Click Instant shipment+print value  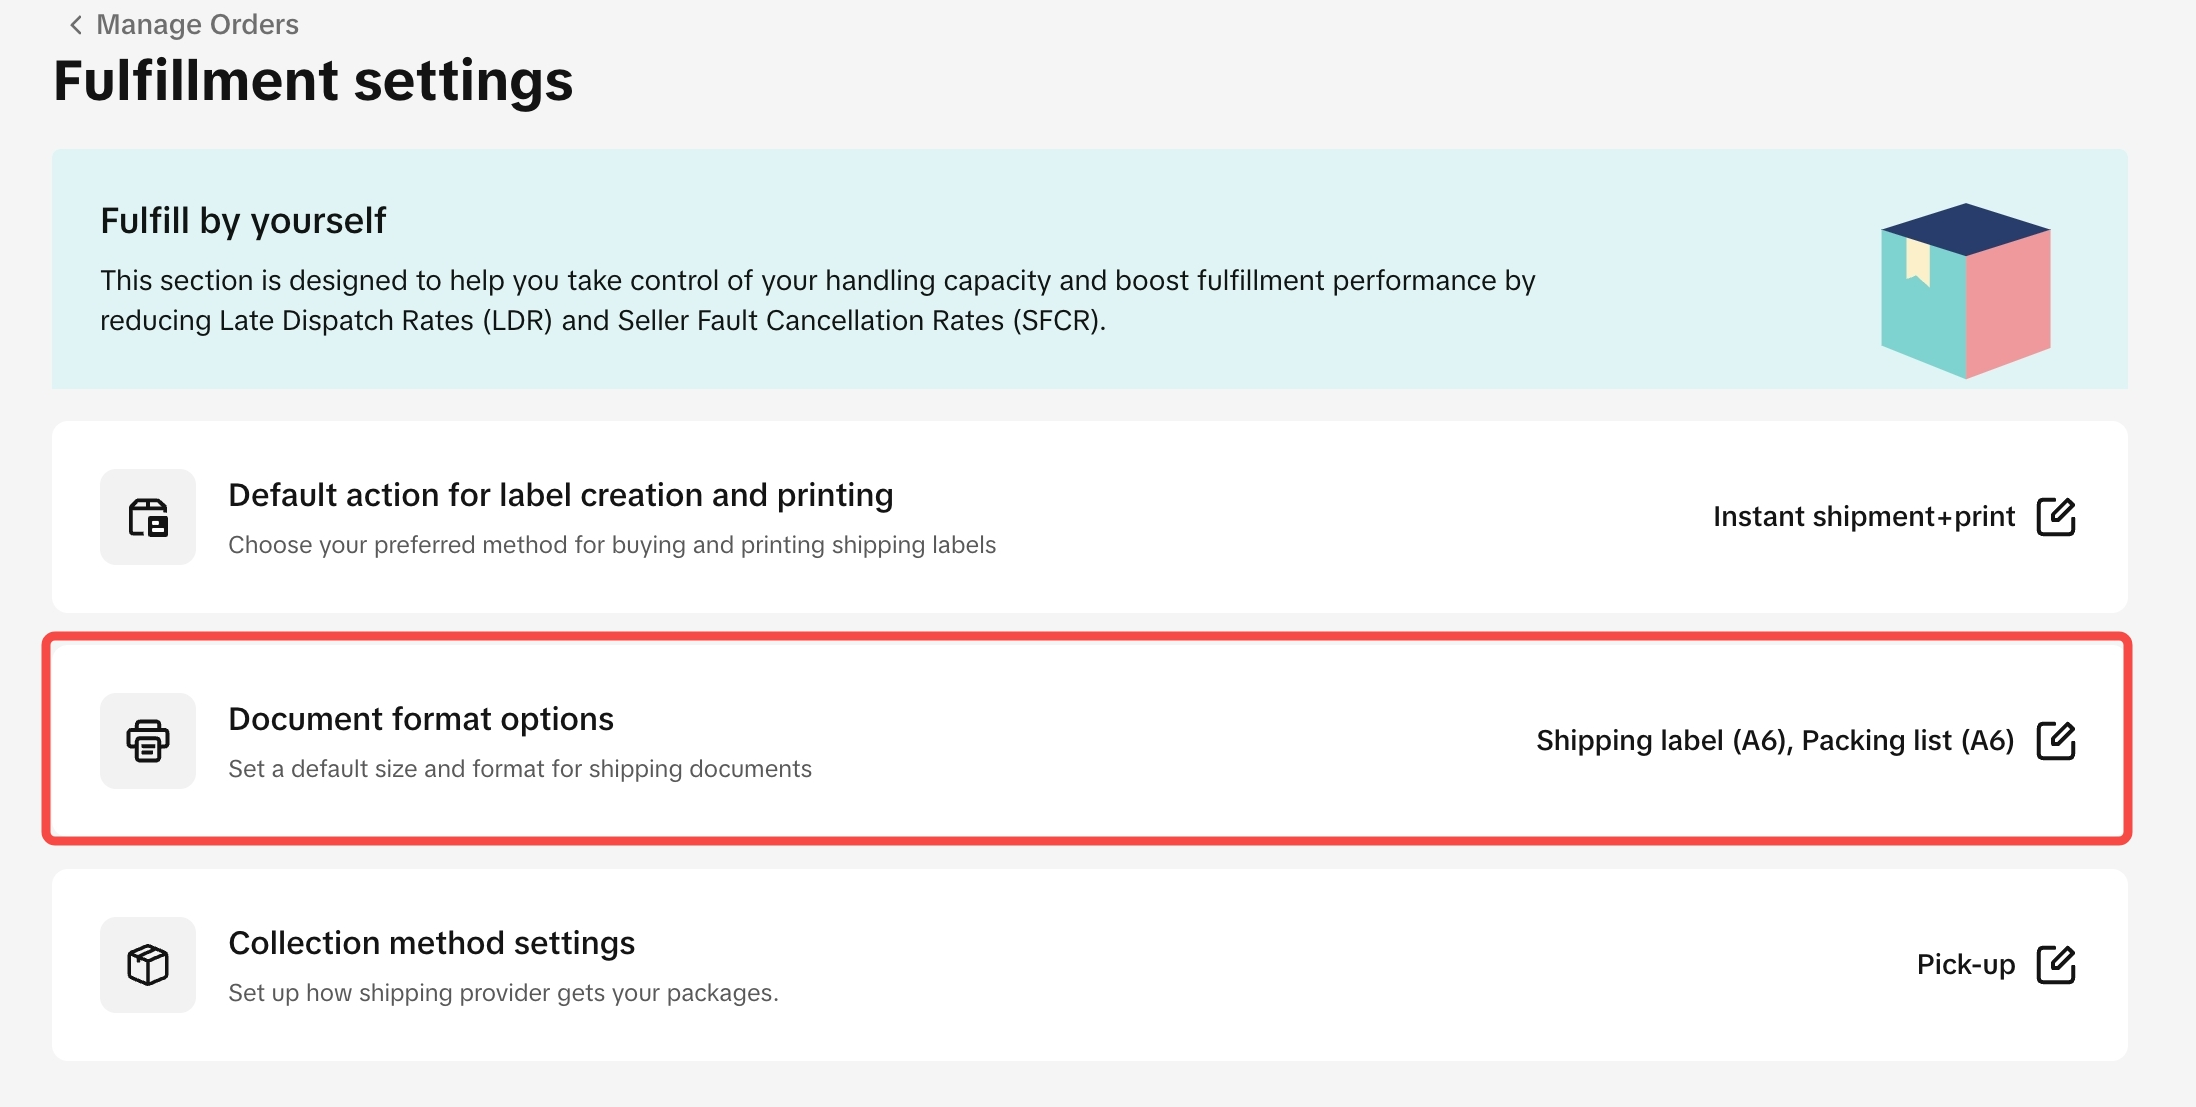pyautogui.click(x=1863, y=517)
